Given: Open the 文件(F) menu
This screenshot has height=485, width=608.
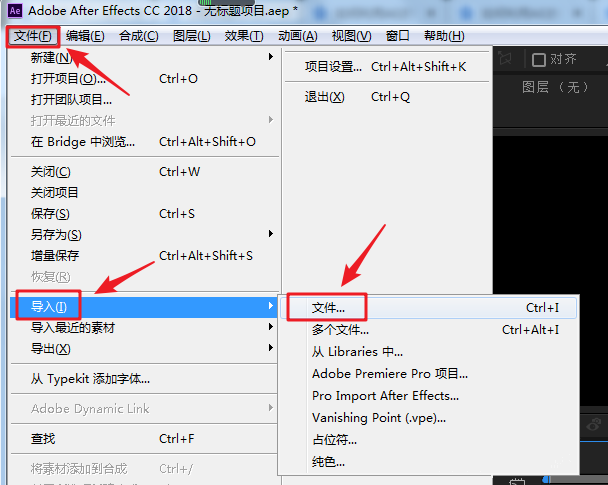Looking at the screenshot, I should (x=33, y=36).
